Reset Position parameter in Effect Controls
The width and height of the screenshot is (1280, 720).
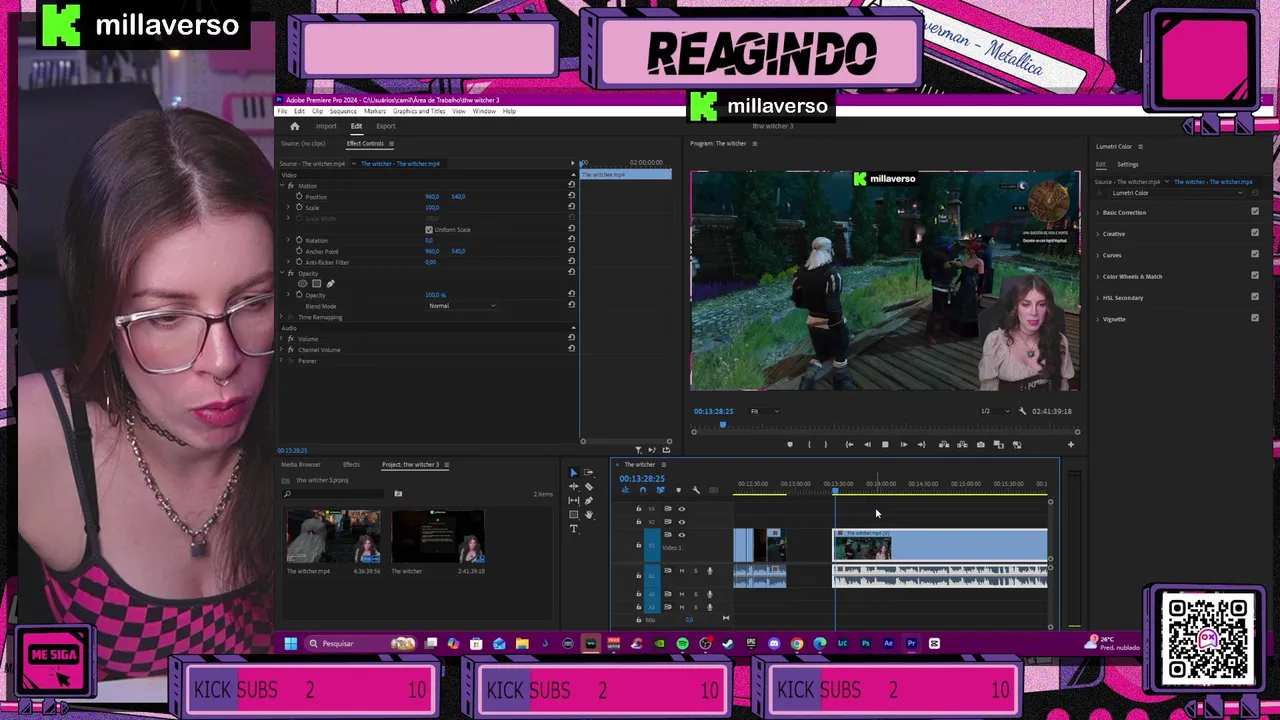coord(571,196)
